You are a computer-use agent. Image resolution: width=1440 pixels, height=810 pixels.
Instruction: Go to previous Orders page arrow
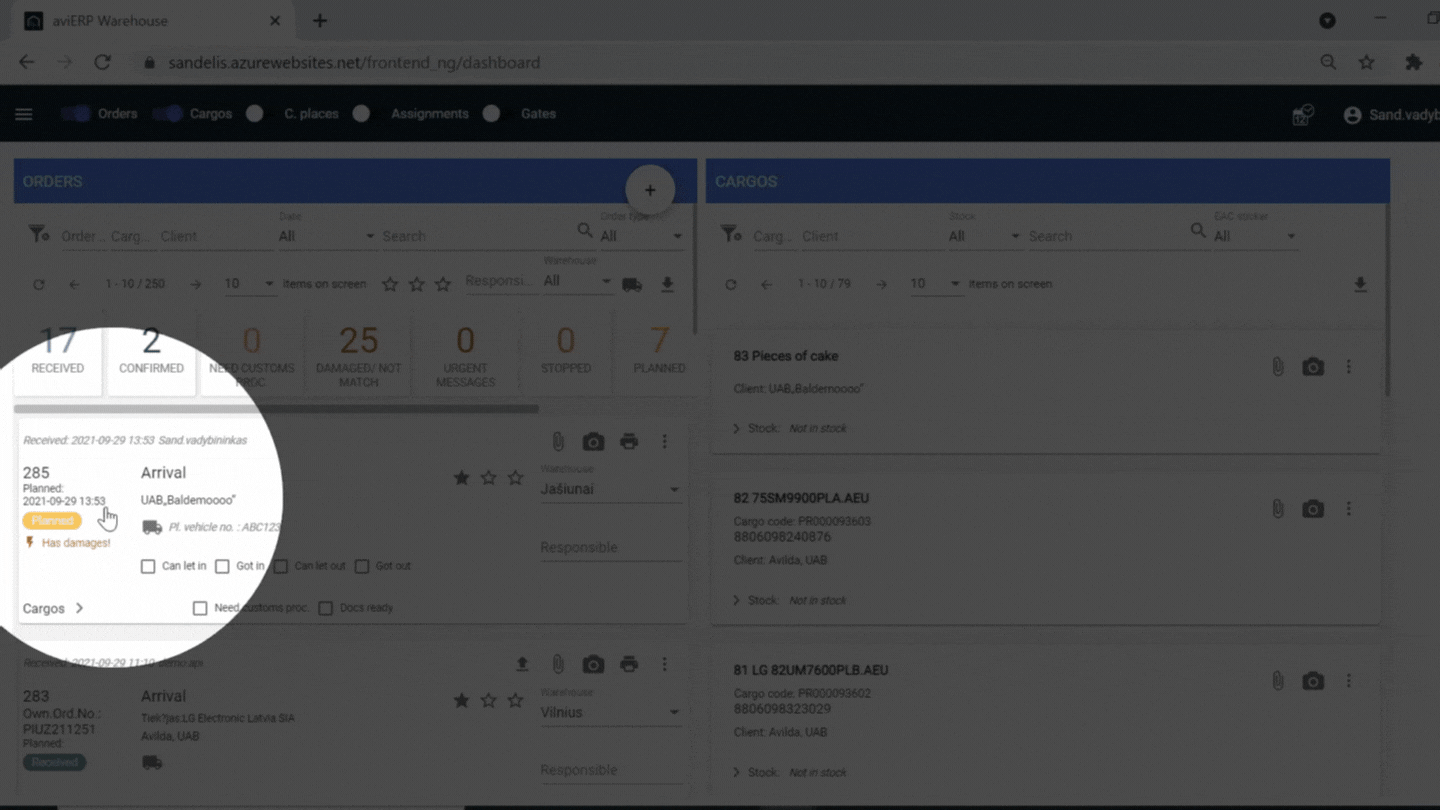(74, 284)
